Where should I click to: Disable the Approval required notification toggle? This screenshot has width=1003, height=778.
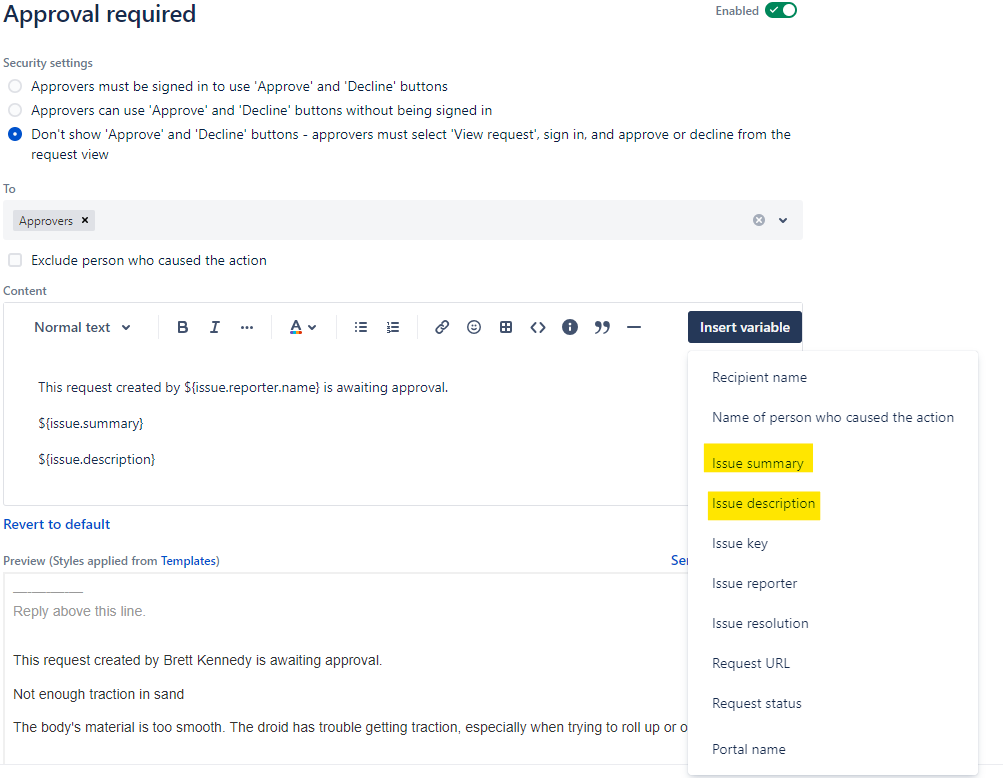point(781,11)
